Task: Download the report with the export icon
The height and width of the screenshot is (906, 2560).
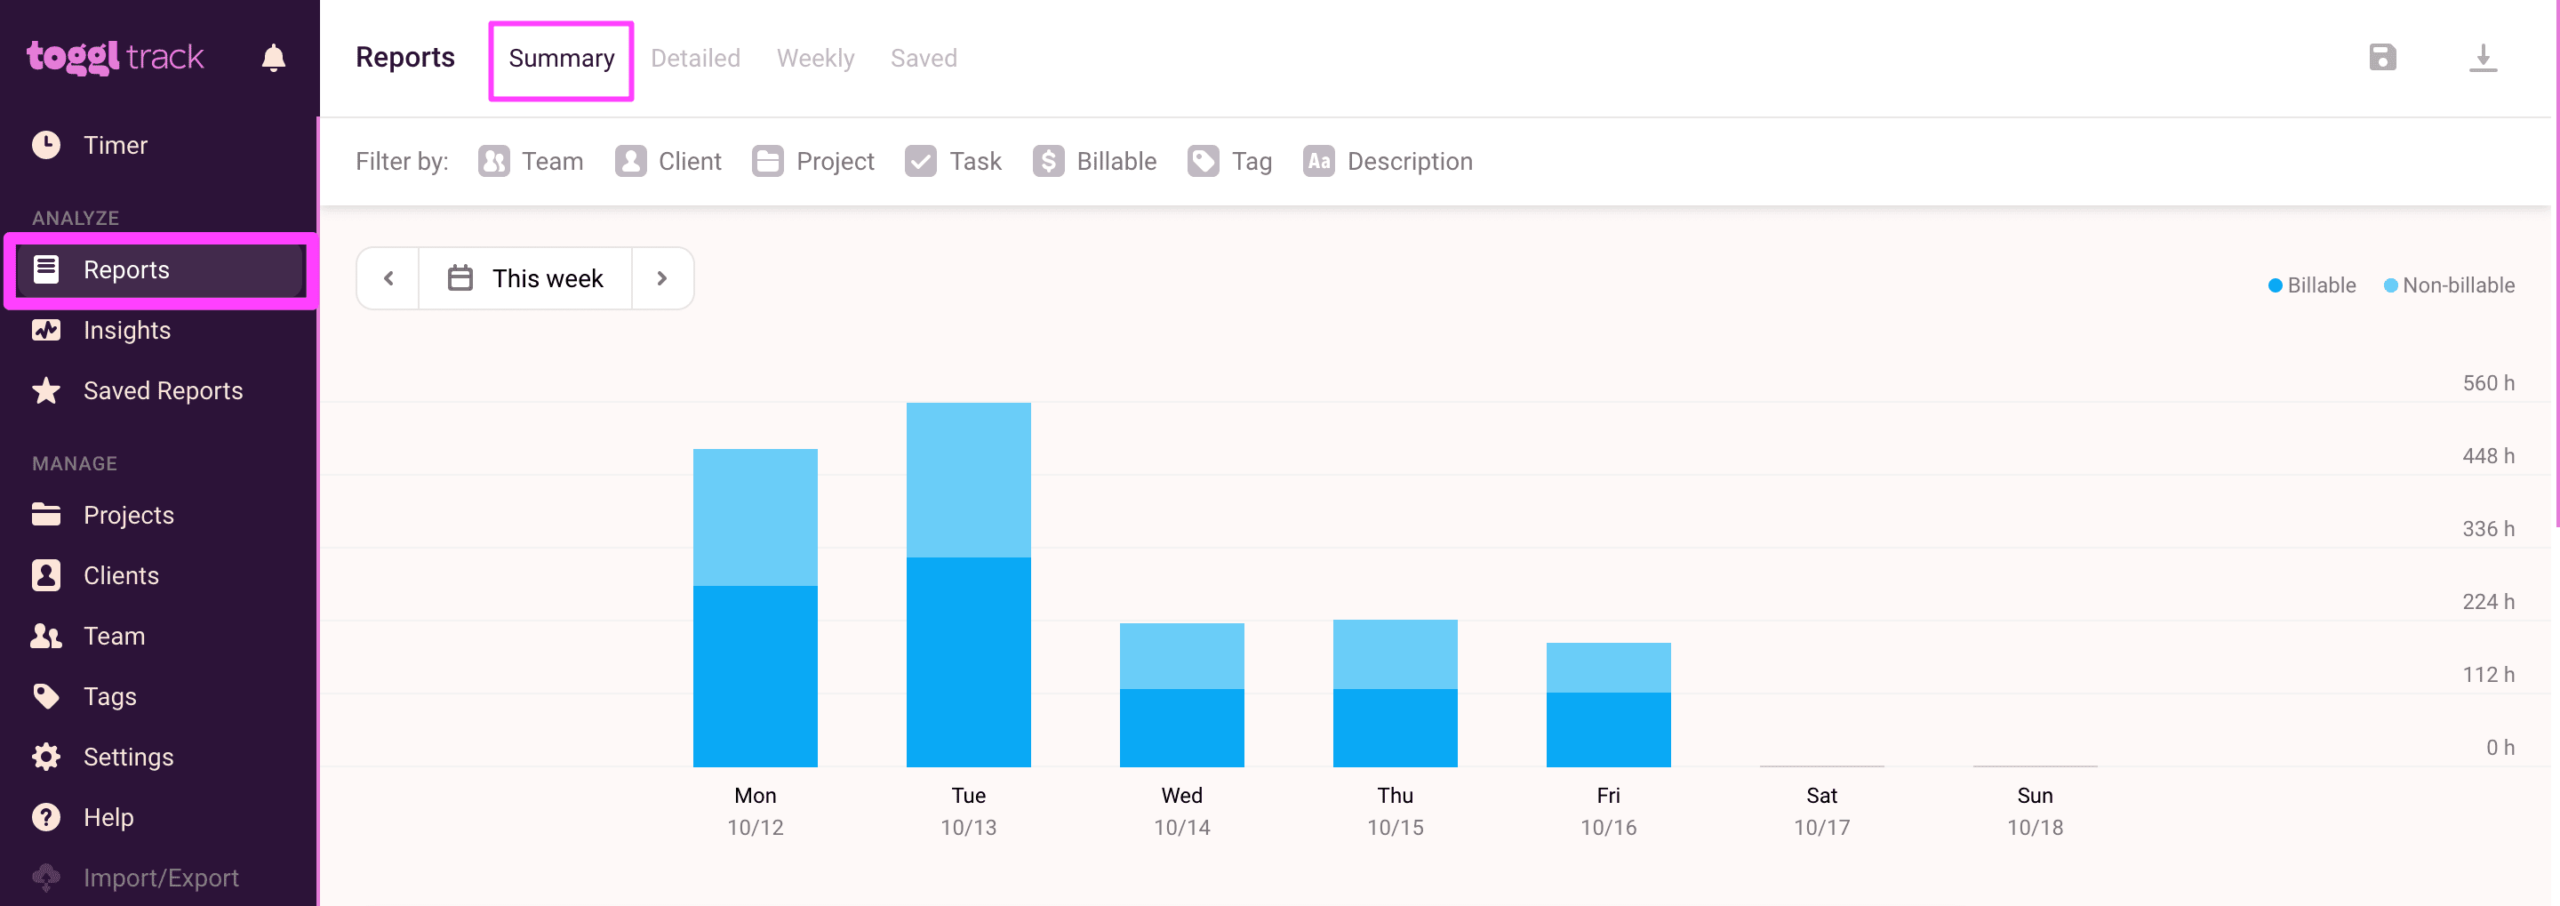Action: click(2482, 58)
